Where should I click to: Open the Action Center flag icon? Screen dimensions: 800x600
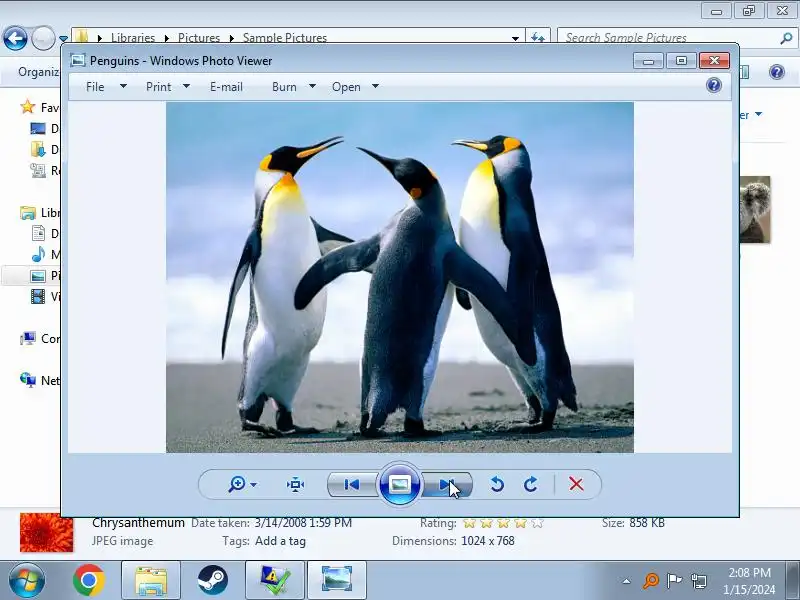pos(674,581)
